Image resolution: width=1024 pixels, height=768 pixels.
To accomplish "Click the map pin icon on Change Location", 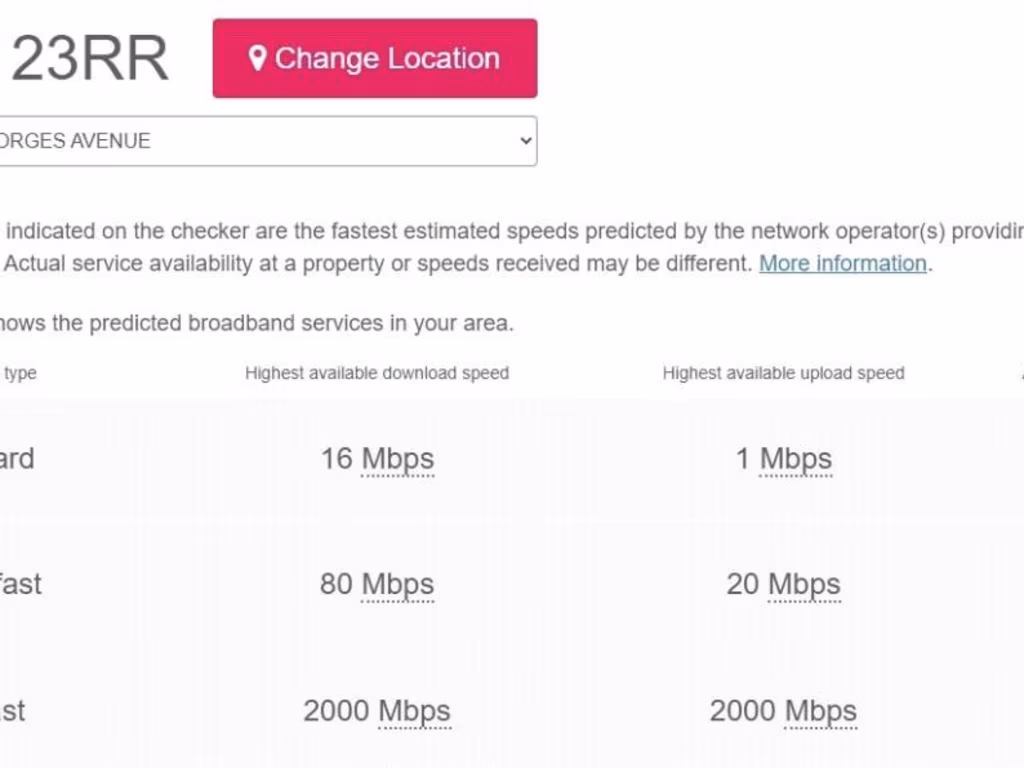I will click(257, 59).
